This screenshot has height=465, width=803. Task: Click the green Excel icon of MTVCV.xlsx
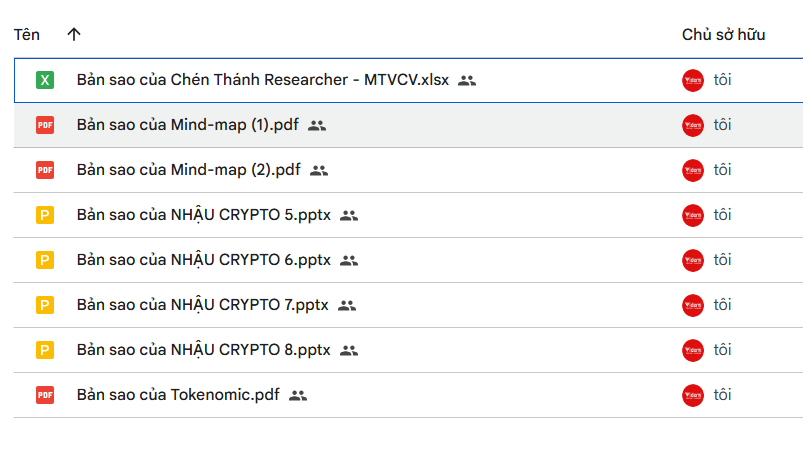(45, 80)
